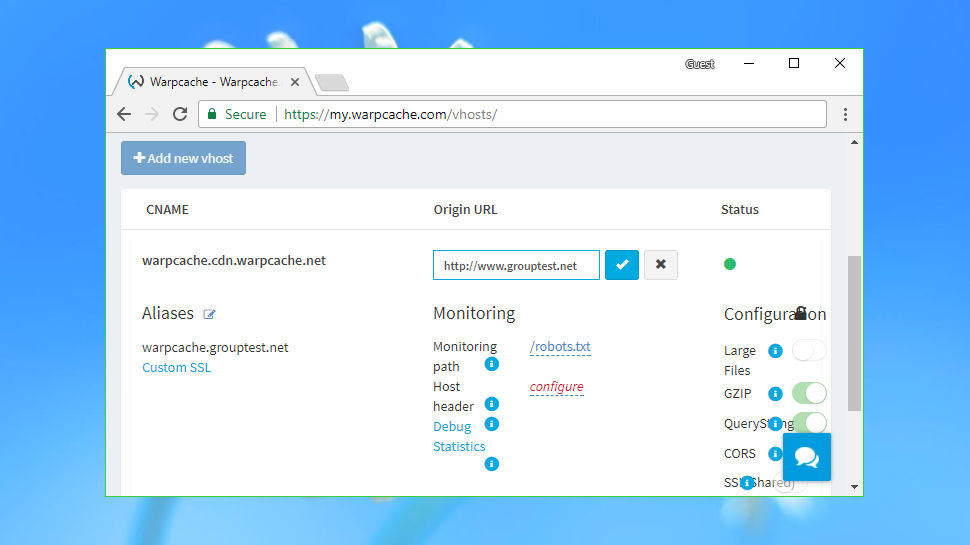Go back in browser history
This screenshot has height=545, width=970.
click(x=124, y=114)
